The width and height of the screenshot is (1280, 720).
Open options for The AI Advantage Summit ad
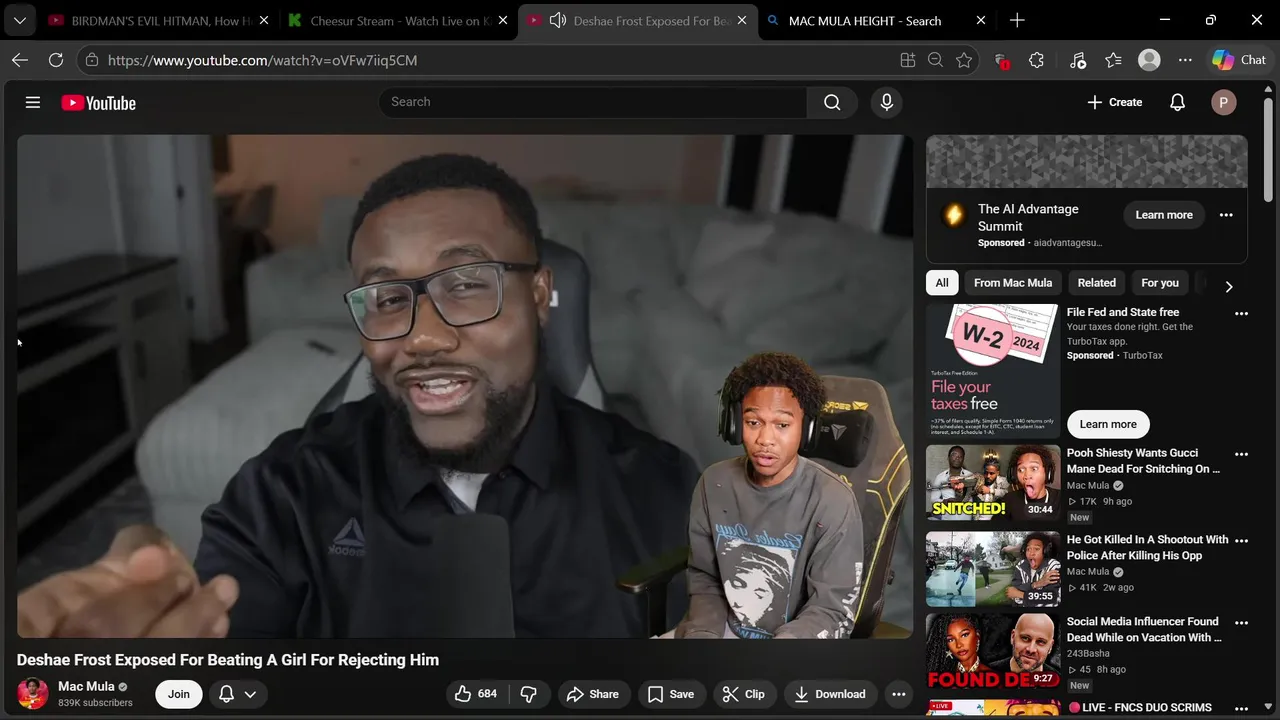coord(1226,215)
